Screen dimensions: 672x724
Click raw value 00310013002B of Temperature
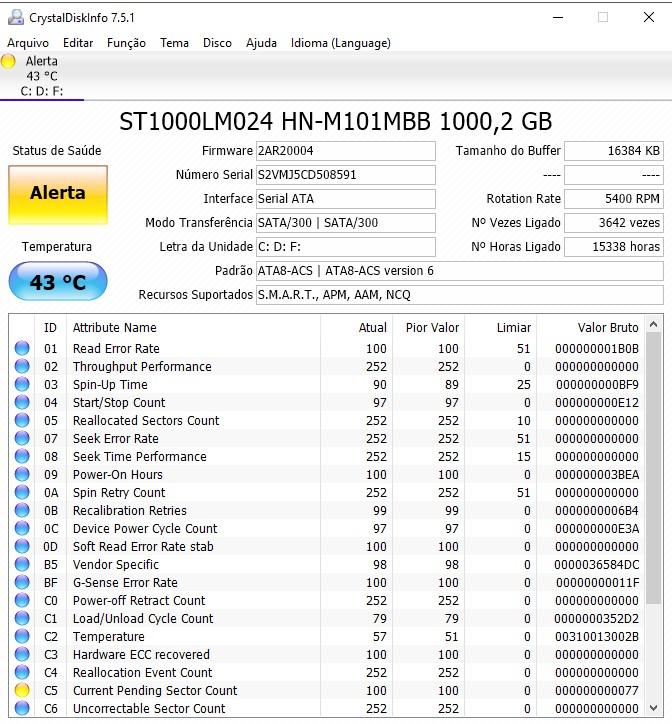597,637
